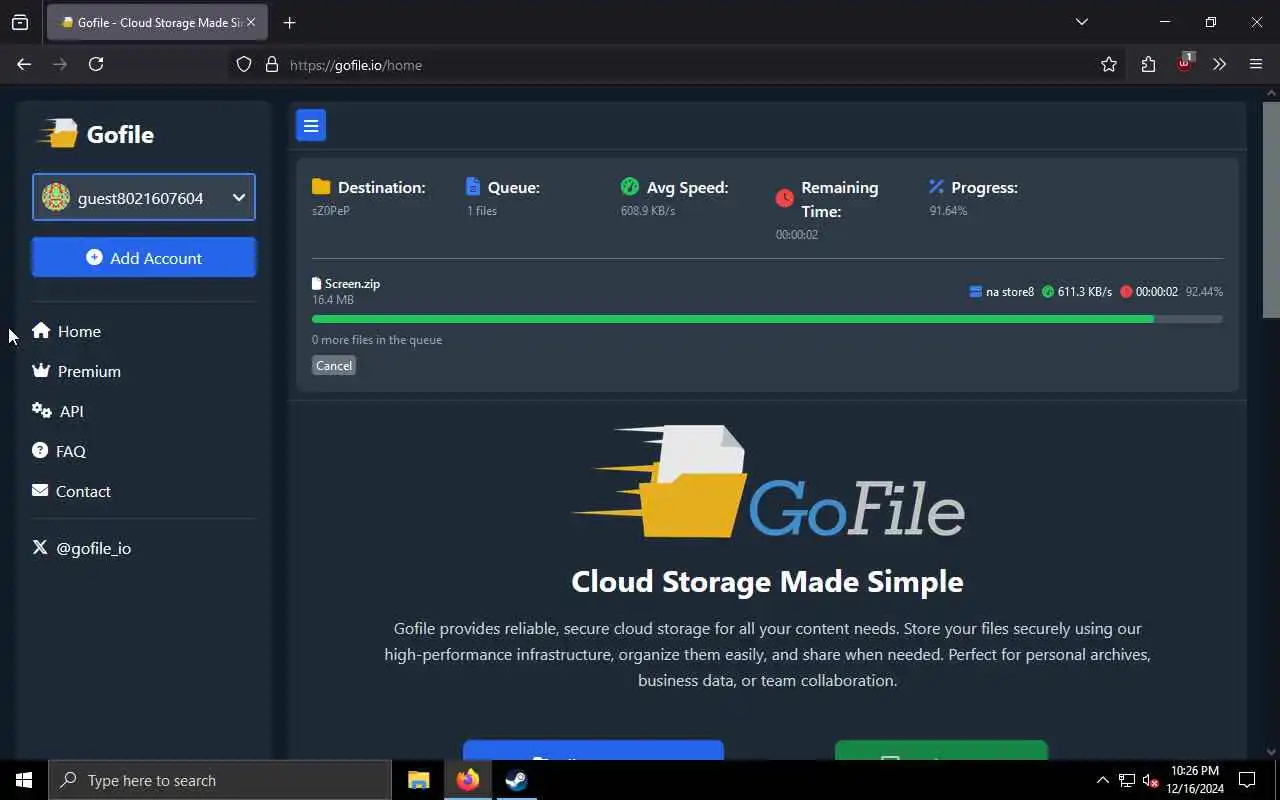
Task: Click the Firefox View icon
Action: [20, 22]
